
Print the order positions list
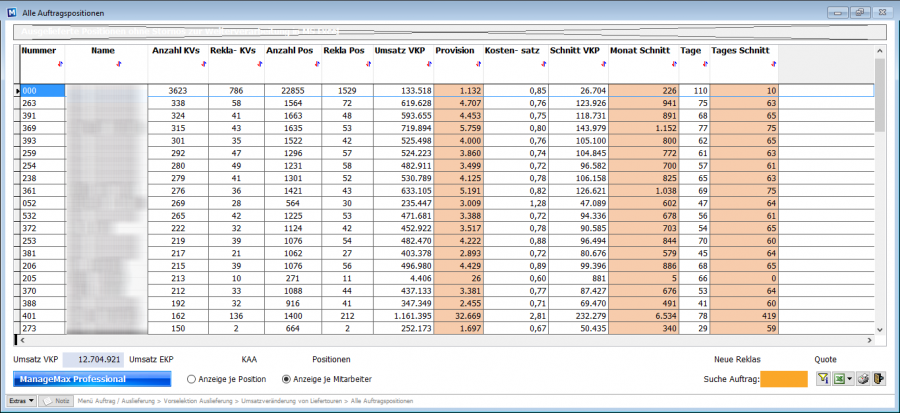(x=863, y=379)
